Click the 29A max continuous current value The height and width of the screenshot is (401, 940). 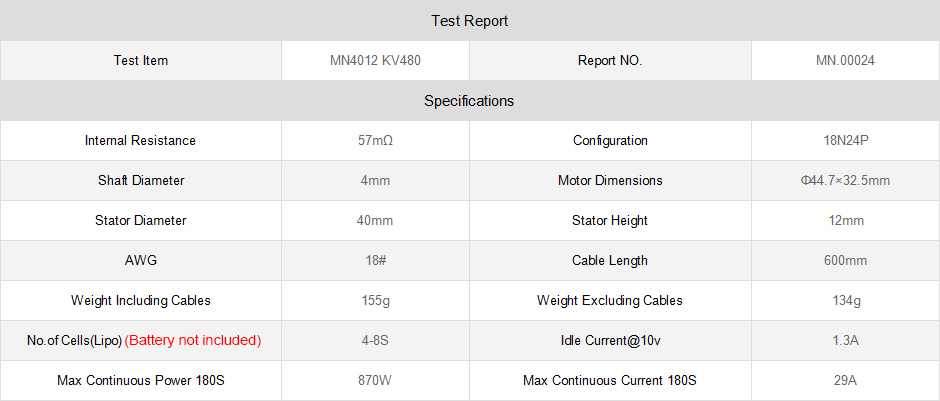click(x=845, y=381)
